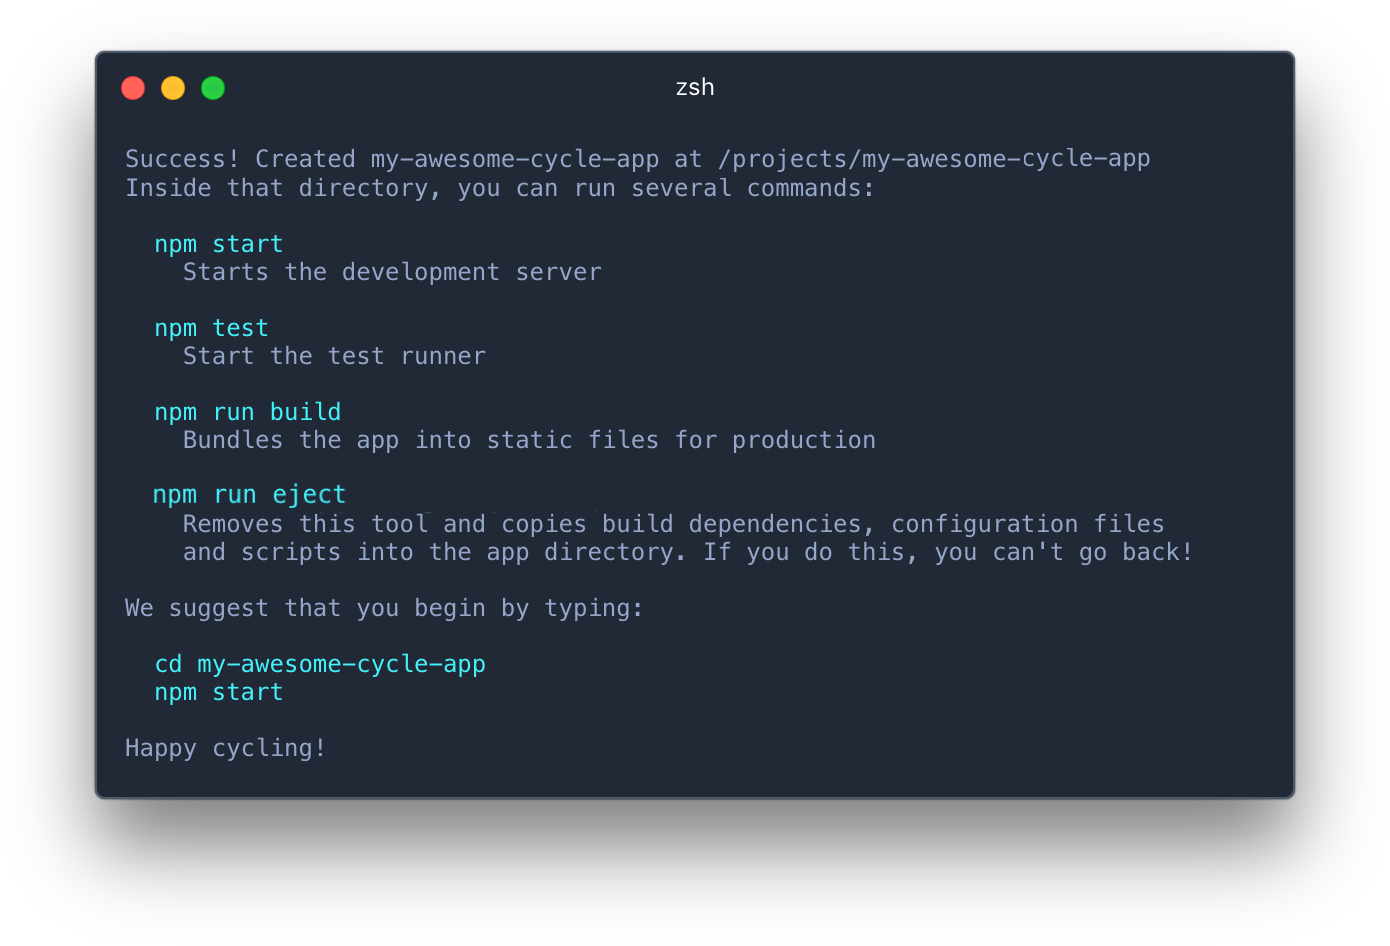Click the '/projects/my-awesome-cycle-app' path text
1390x946 pixels.
coord(934,160)
